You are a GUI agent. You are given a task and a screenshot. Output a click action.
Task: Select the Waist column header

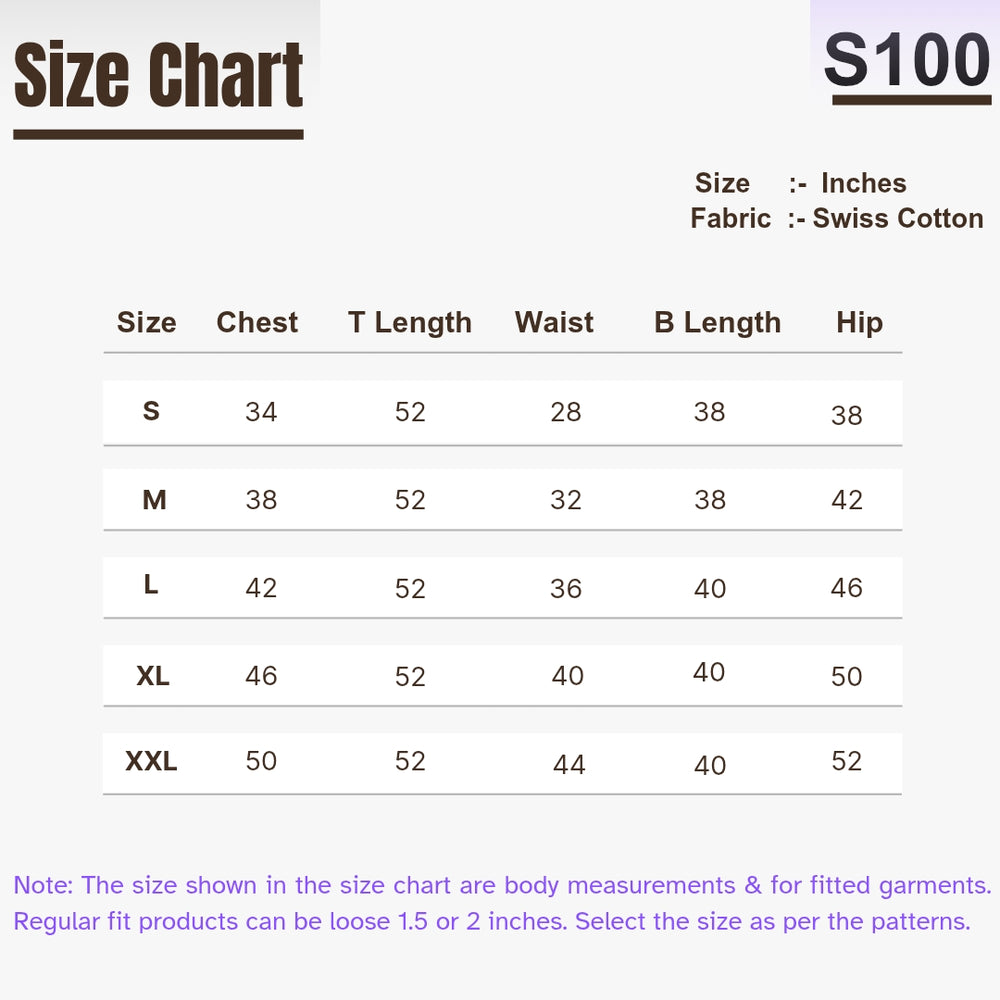tap(554, 322)
